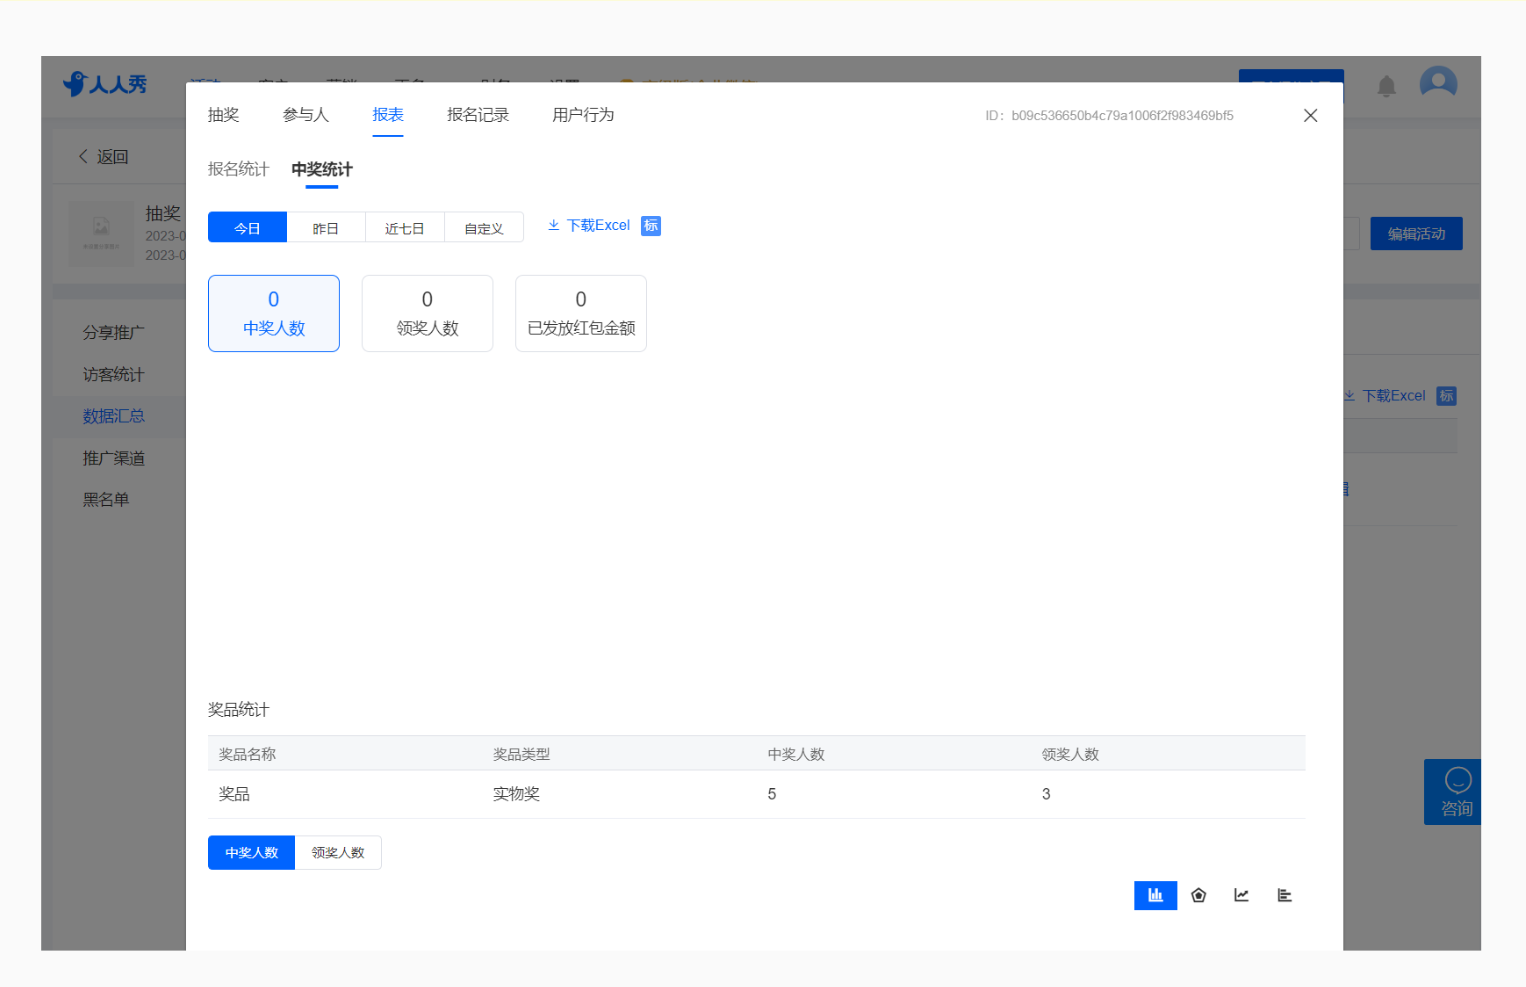1526x987 pixels.
Task: Toggle chart to 中奖人数 below the table
Action: (251, 853)
